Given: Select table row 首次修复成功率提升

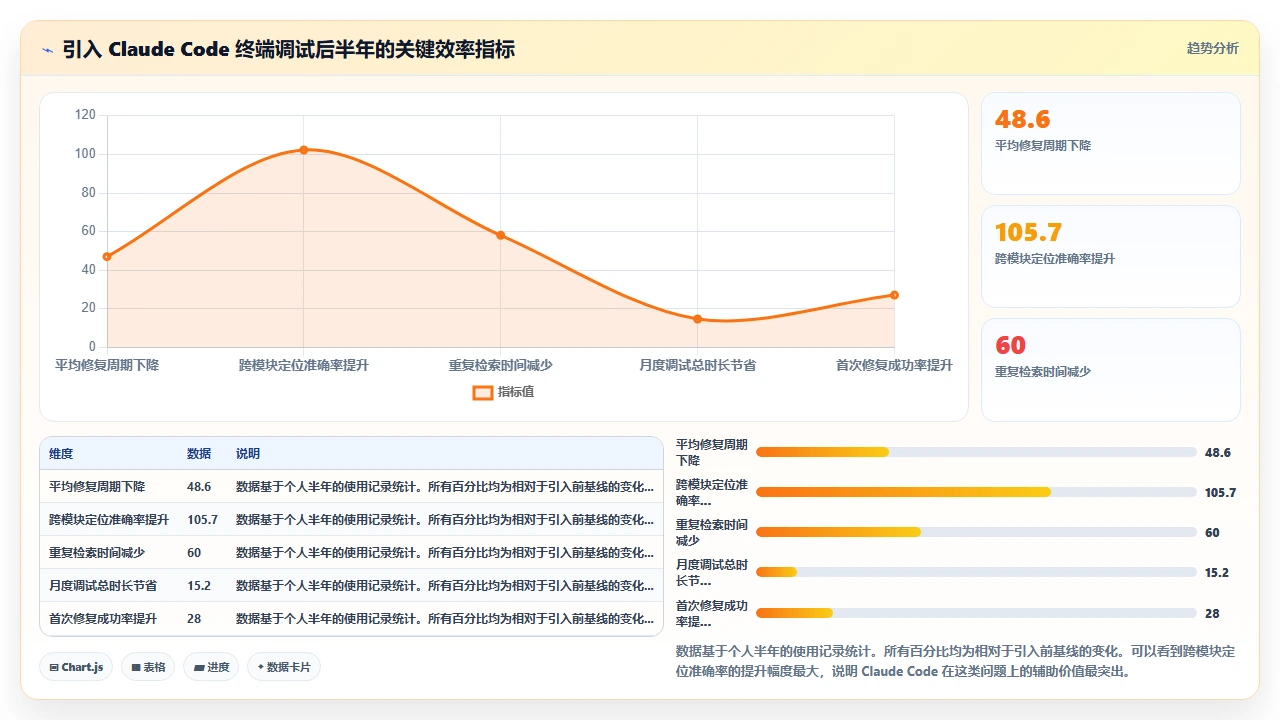Looking at the screenshot, I should click(351, 619).
